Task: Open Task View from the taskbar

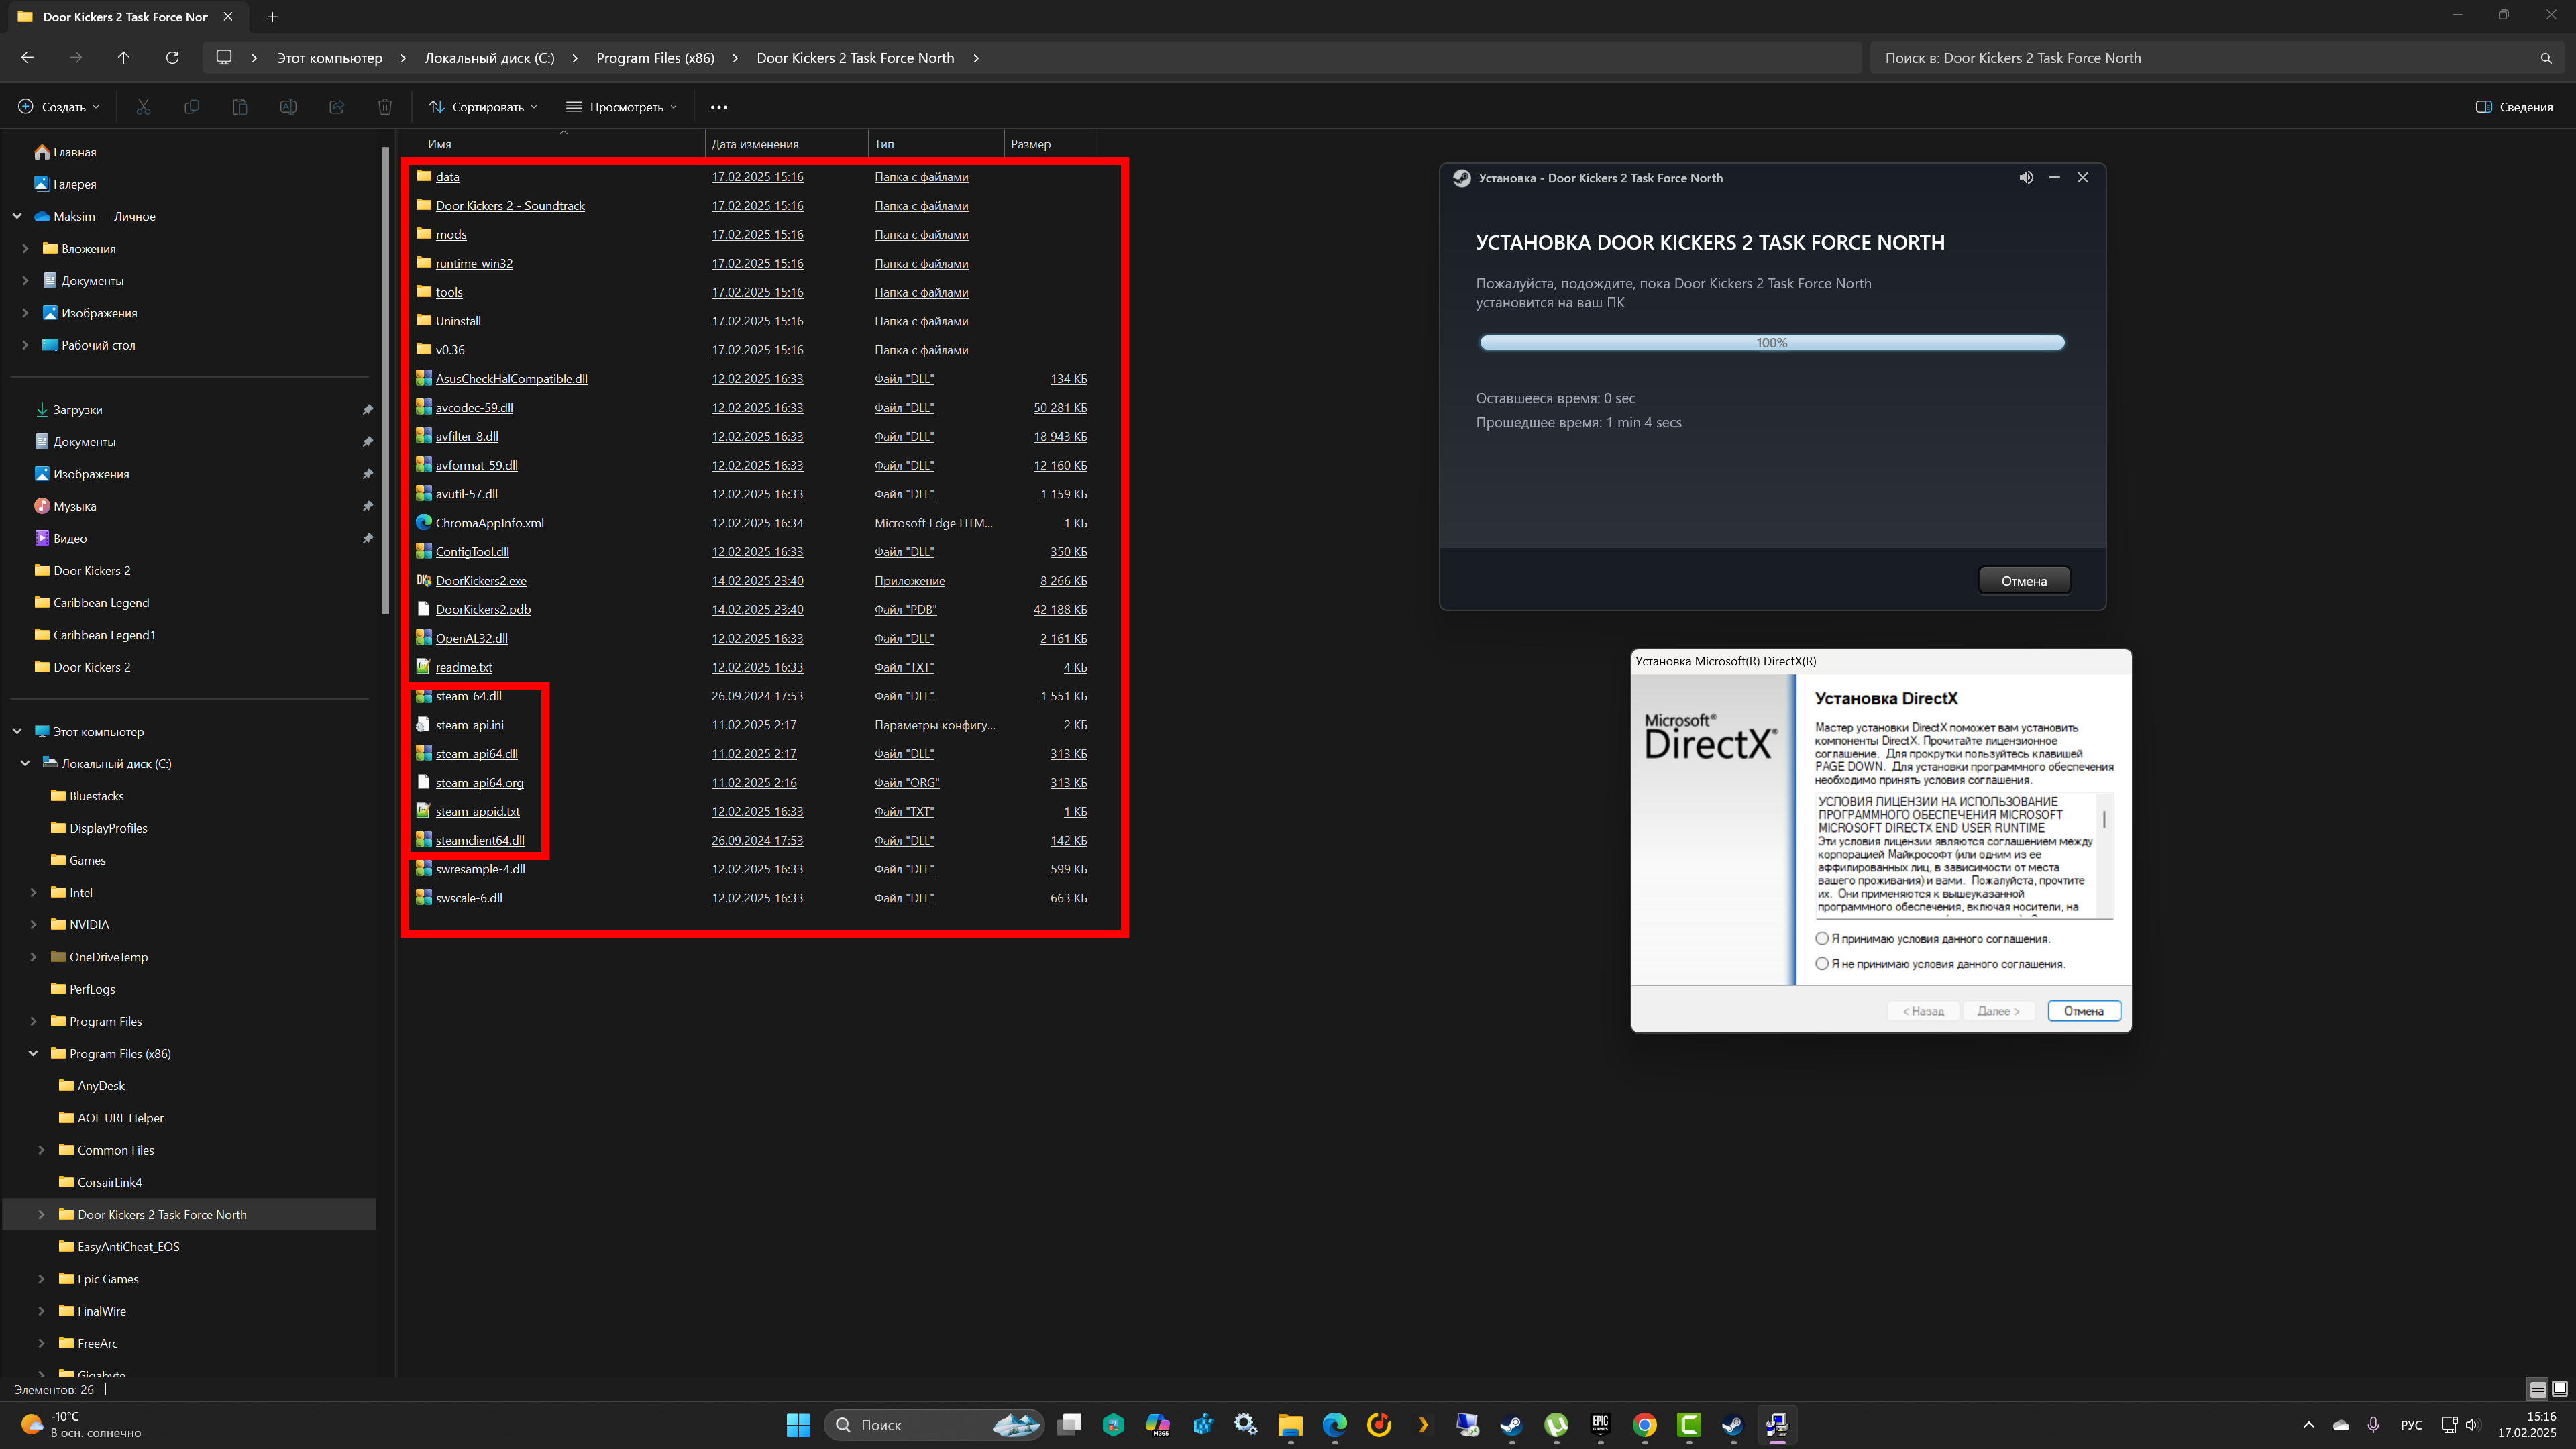Action: tap(1069, 1425)
